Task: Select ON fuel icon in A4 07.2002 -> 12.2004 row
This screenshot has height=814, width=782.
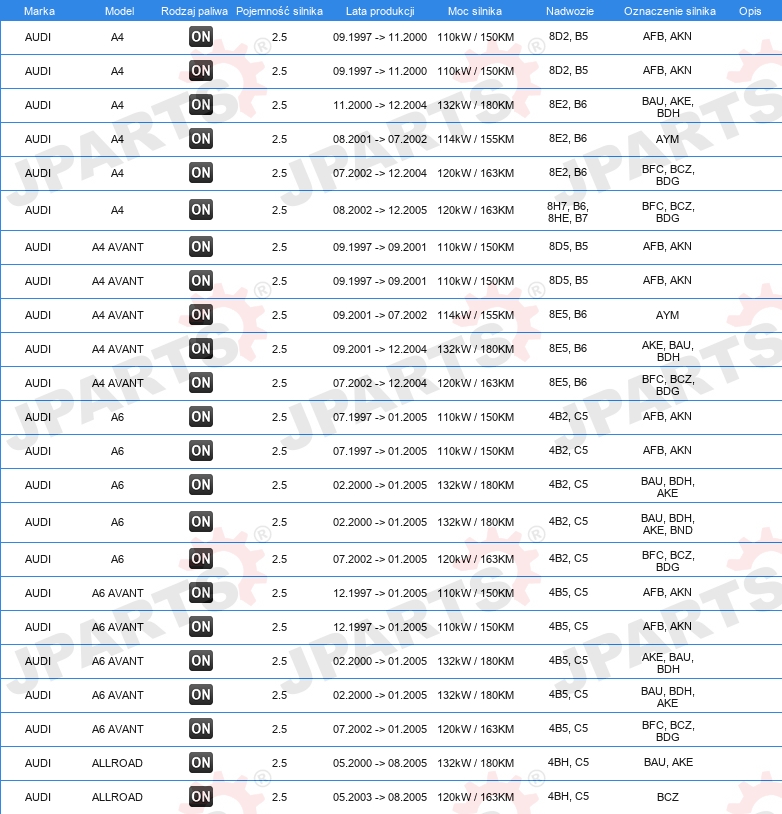Action: tap(201, 173)
